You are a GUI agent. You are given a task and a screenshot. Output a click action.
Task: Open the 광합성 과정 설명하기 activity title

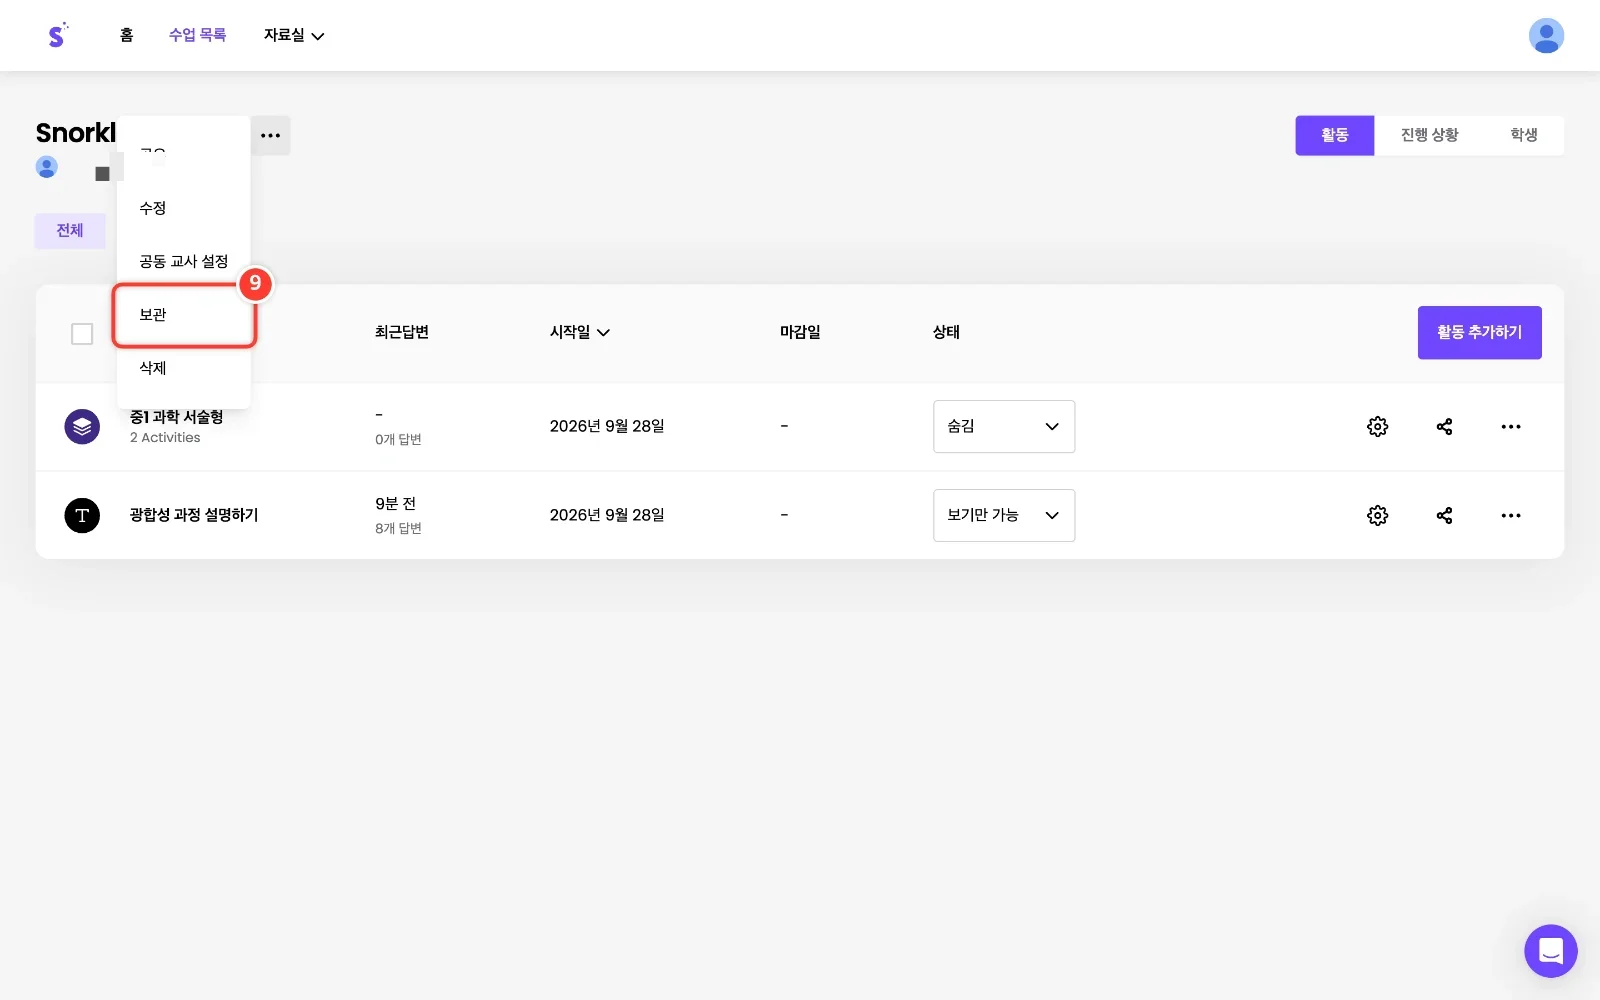(194, 515)
